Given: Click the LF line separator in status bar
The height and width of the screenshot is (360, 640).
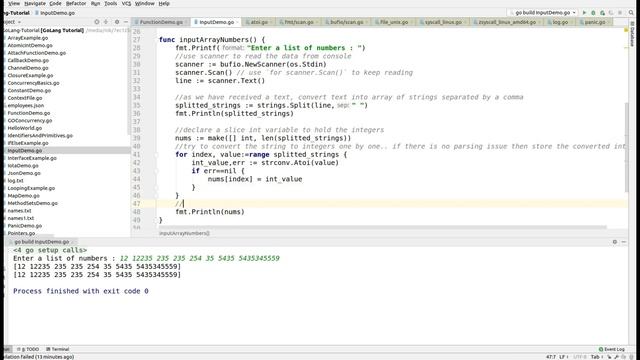Looking at the screenshot, I should (563, 357).
